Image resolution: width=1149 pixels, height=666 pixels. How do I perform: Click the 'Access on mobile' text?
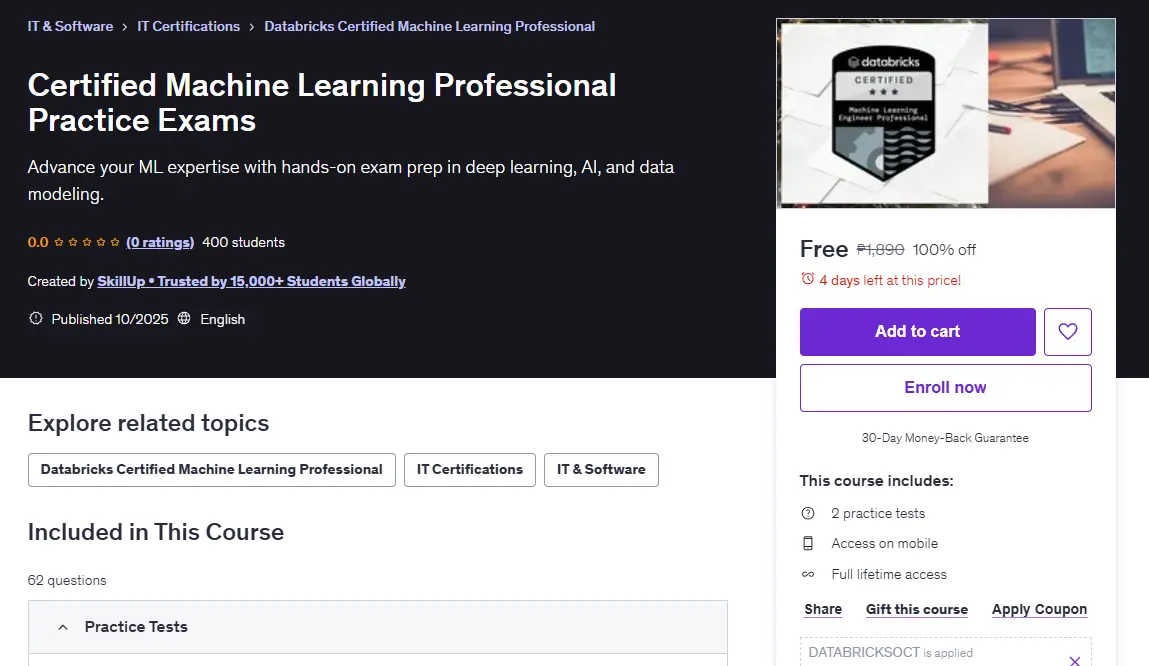pos(884,544)
